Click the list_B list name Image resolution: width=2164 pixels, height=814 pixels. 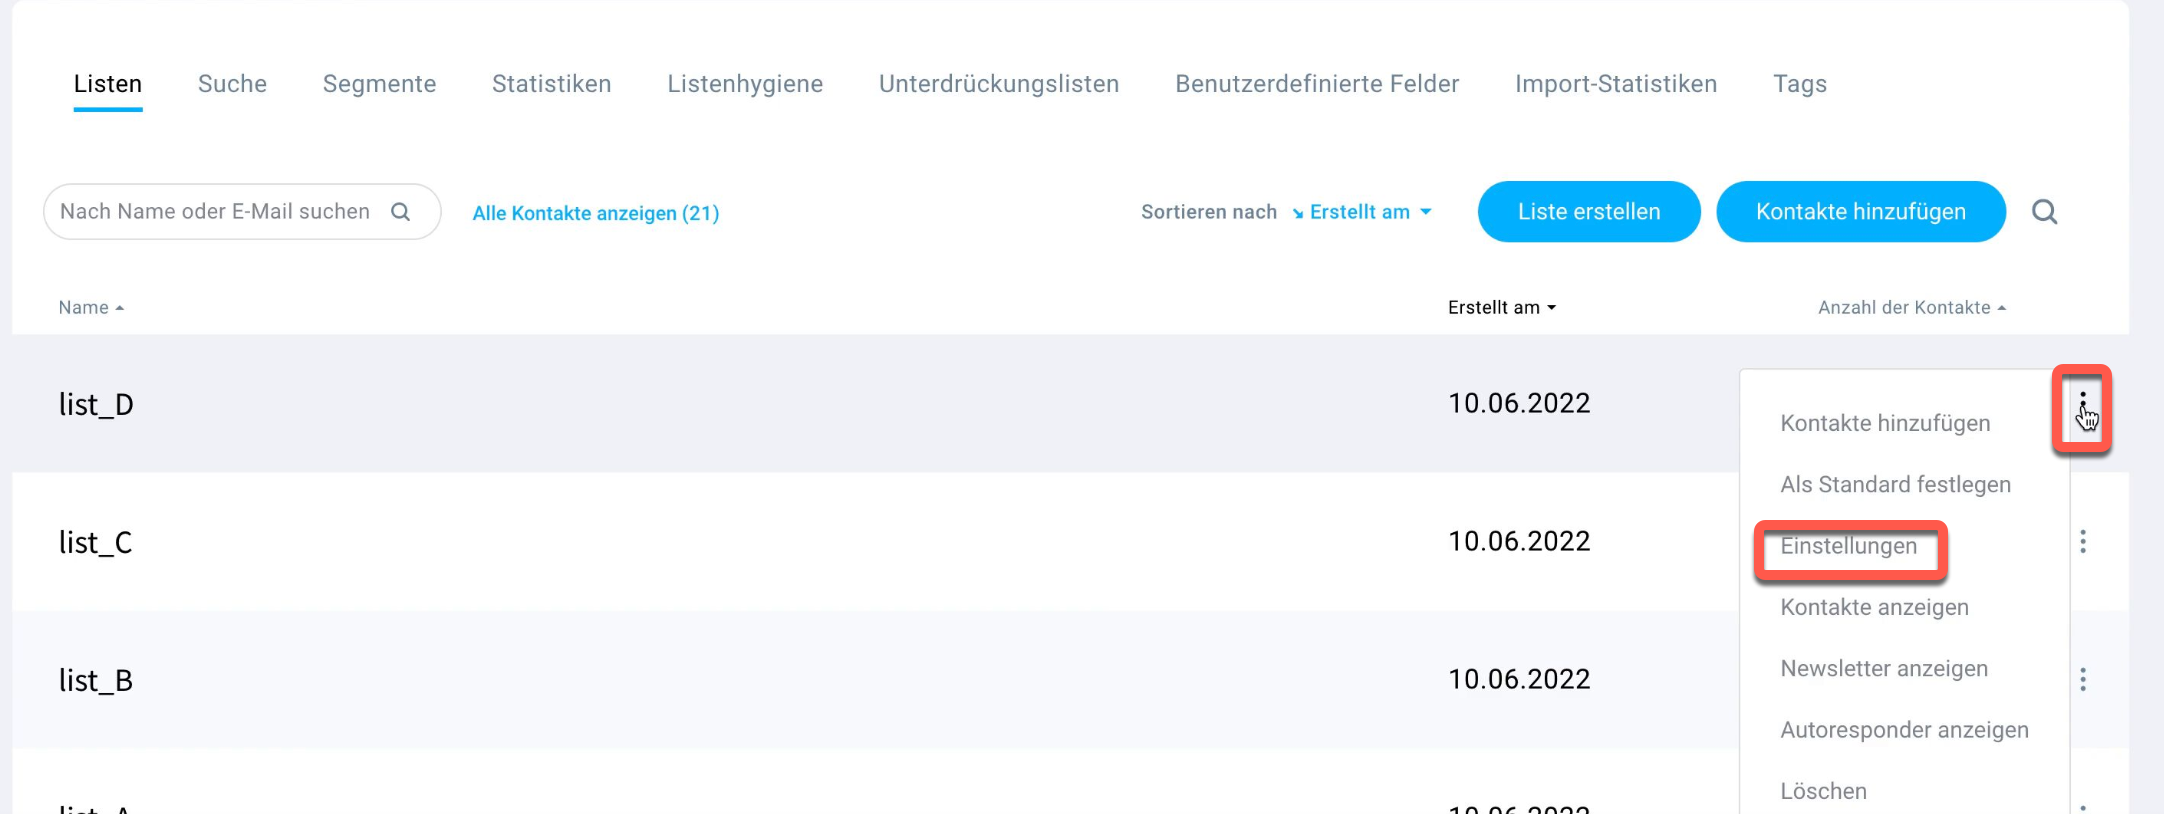tap(96, 680)
